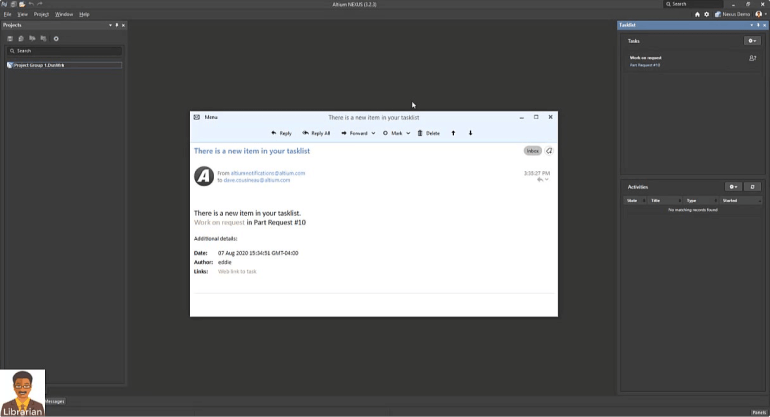Go to next message with down arrow
This screenshot has width=770, height=417.
tap(471, 133)
